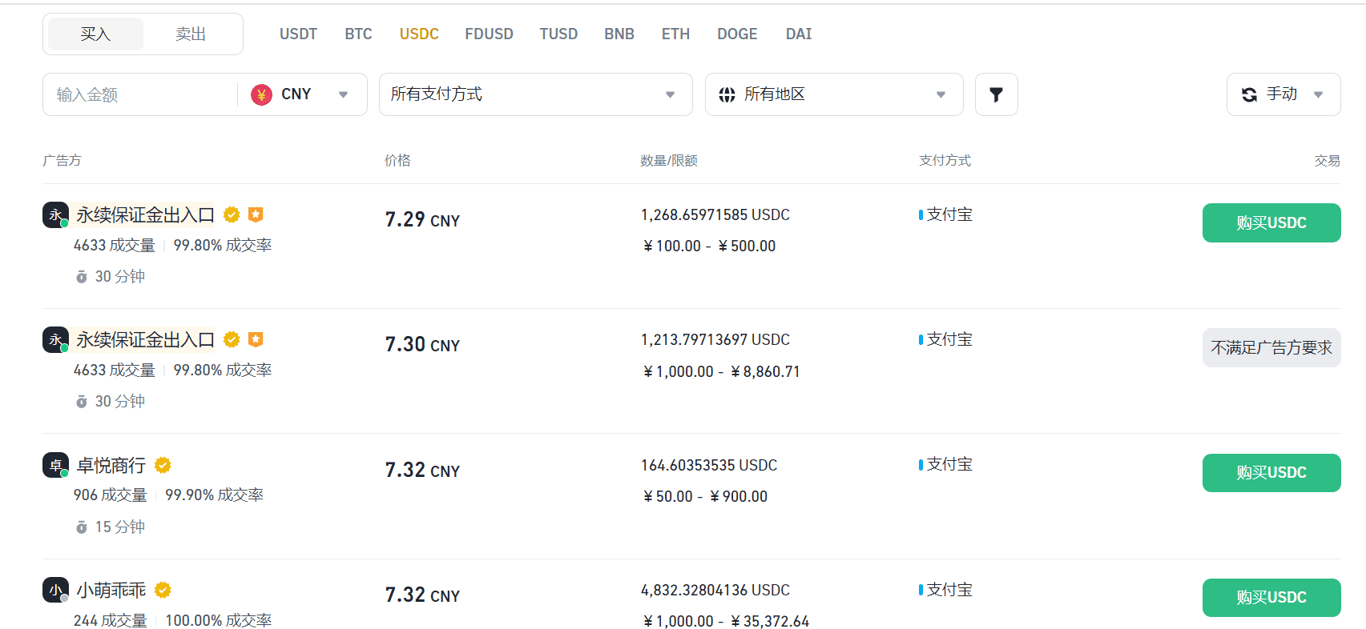
Task: Select the USDT coin tab
Action: click(298, 34)
